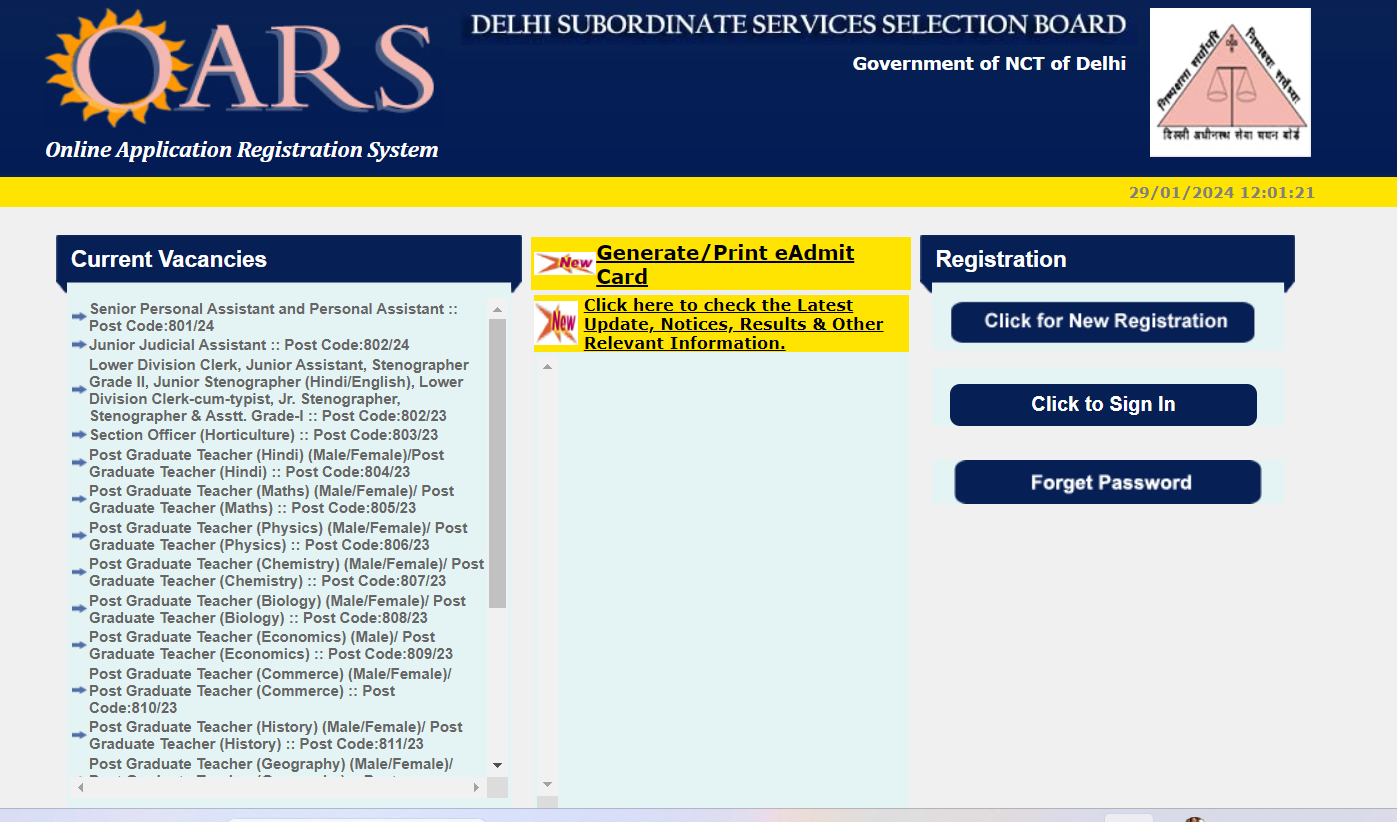Click the Current Vacancies panel header
The height and width of the screenshot is (822, 1397).
point(289,259)
